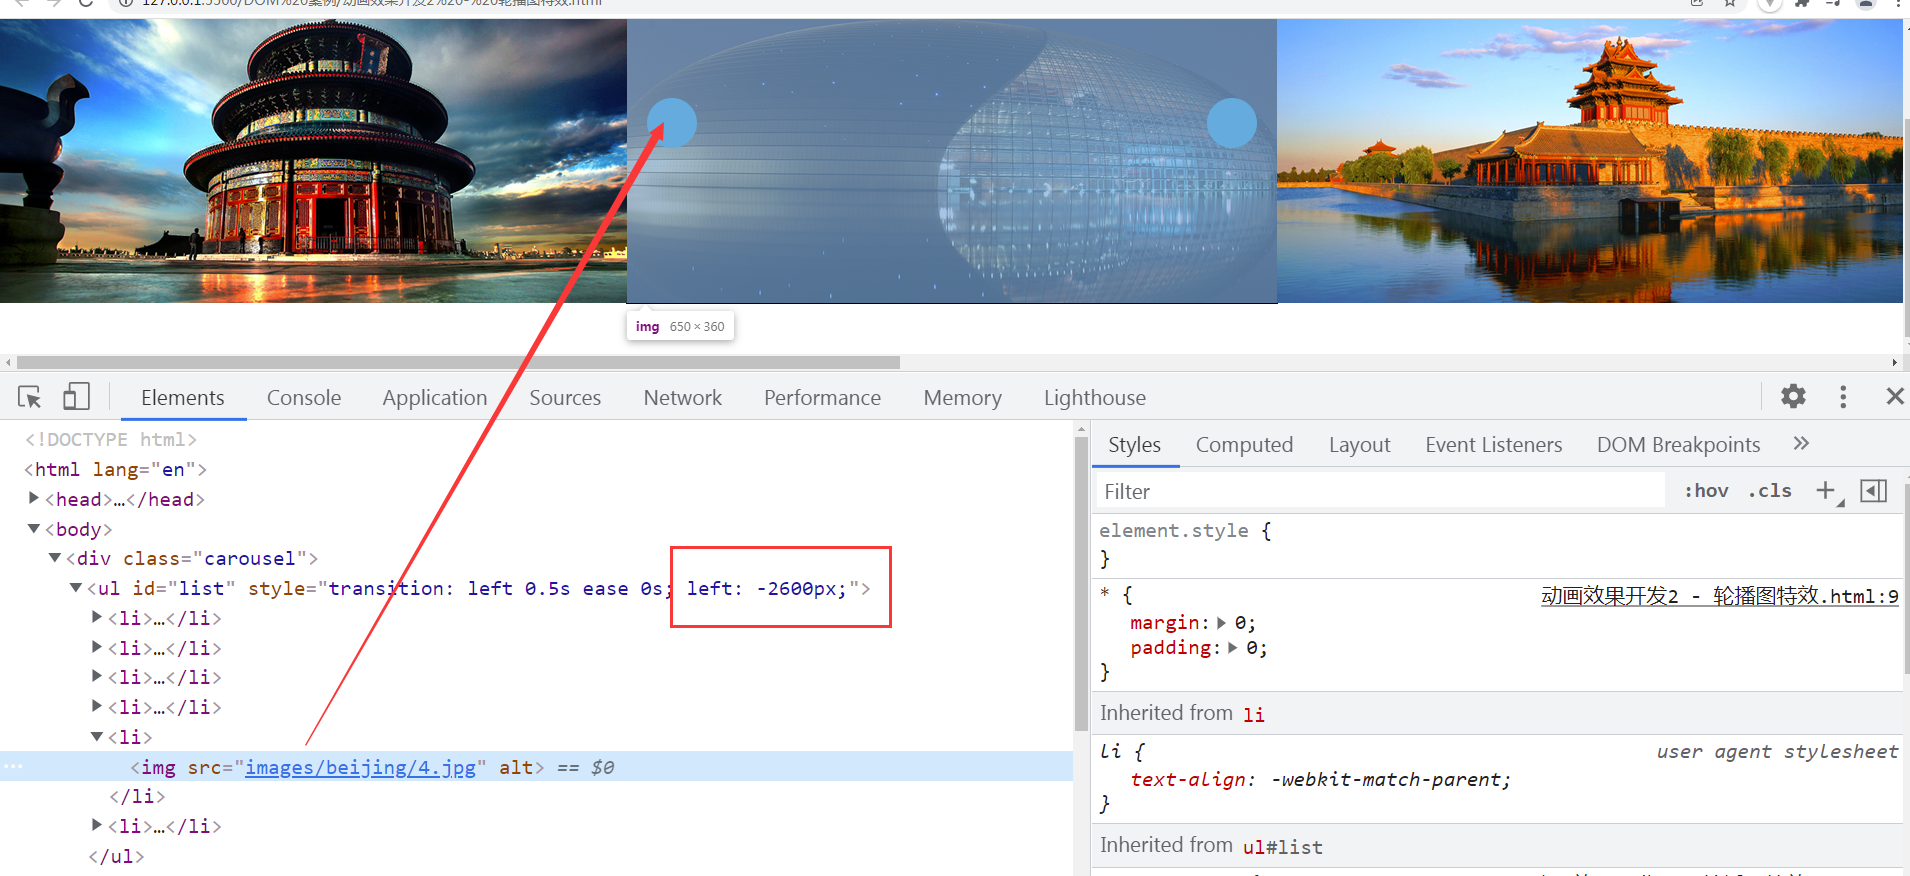Click the ellipsis actions icon beside the img row
1910x876 pixels.
pos(12,767)
